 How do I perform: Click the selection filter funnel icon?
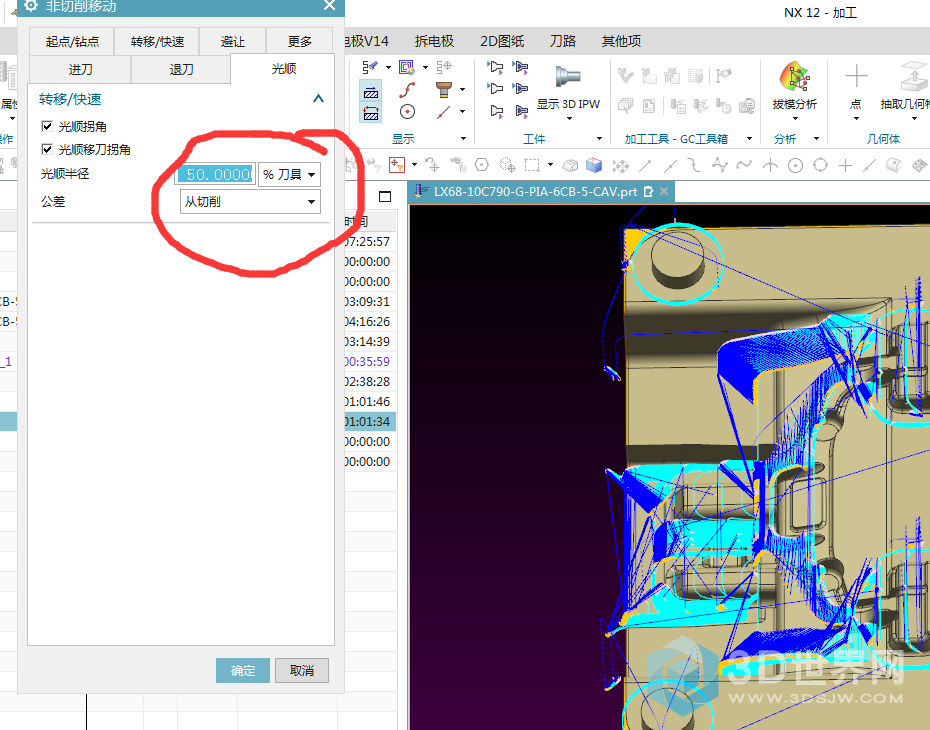(x=397, y=164)
